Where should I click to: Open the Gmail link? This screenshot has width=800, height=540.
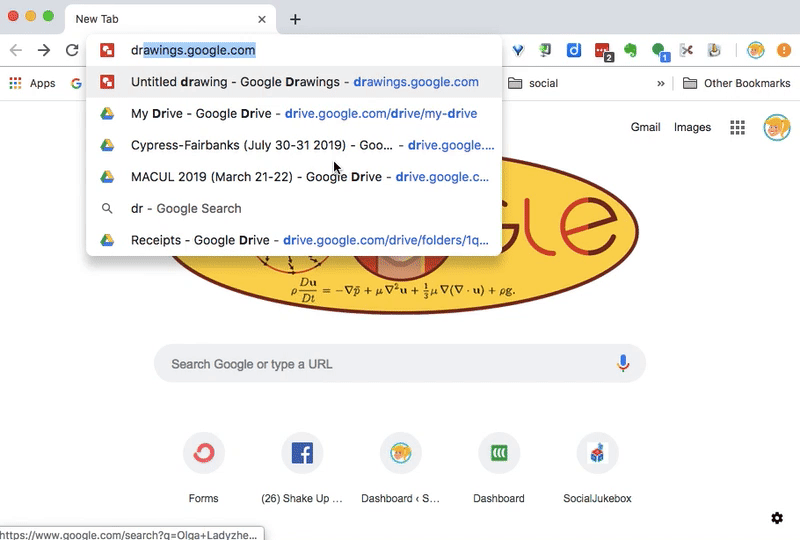(645, 127)
